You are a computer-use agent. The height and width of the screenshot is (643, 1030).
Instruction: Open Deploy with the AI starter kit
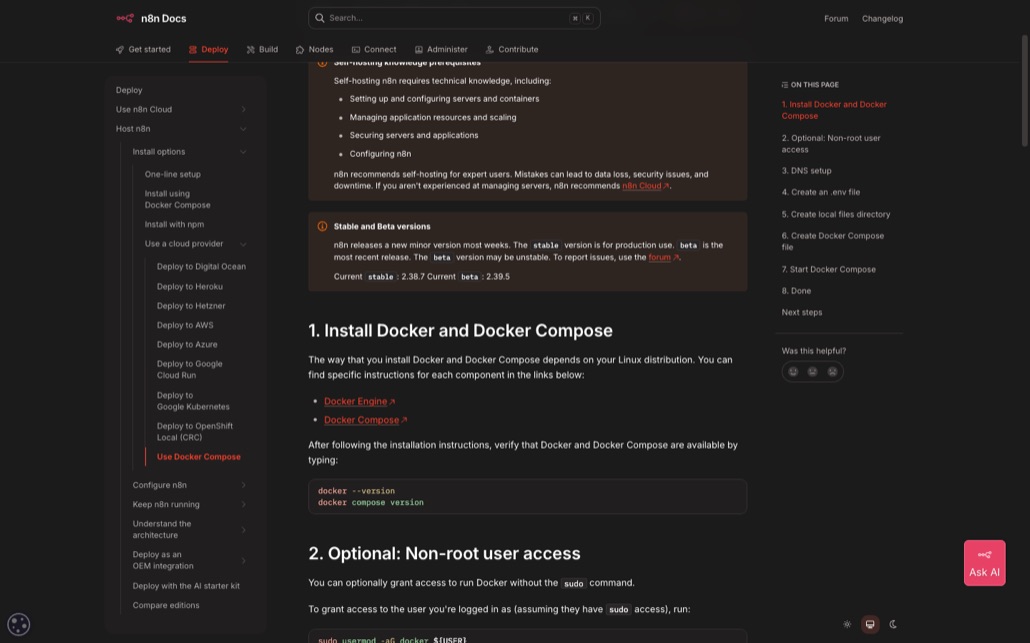coord(186,586)
